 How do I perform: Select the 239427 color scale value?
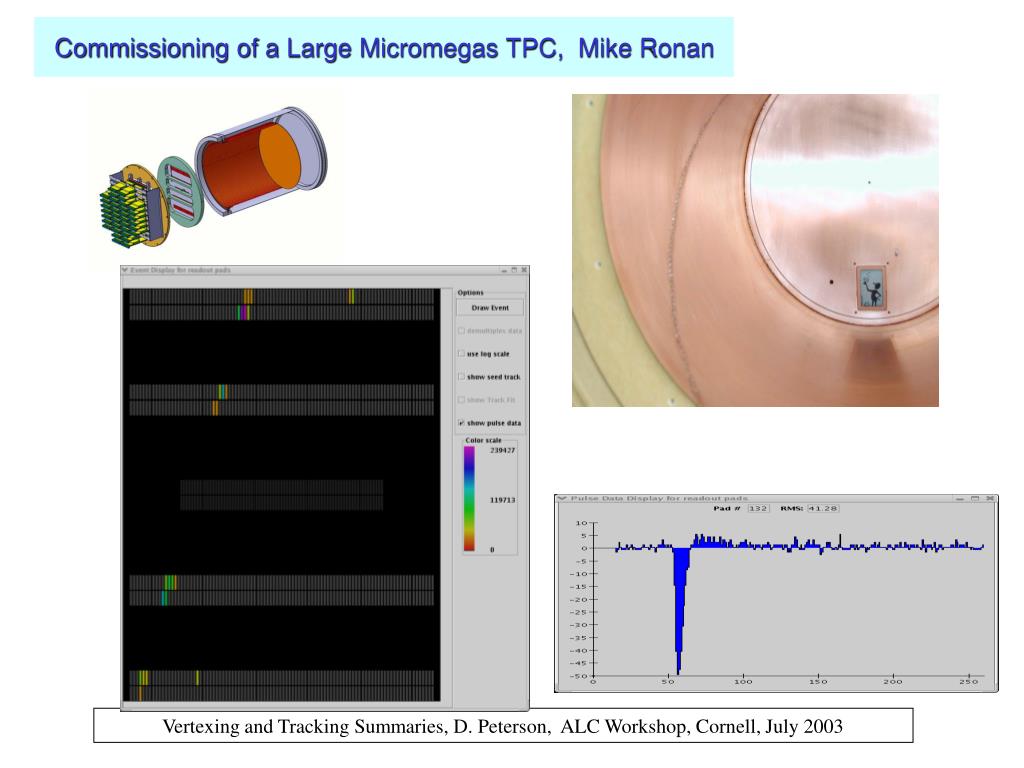pos(502,450)
